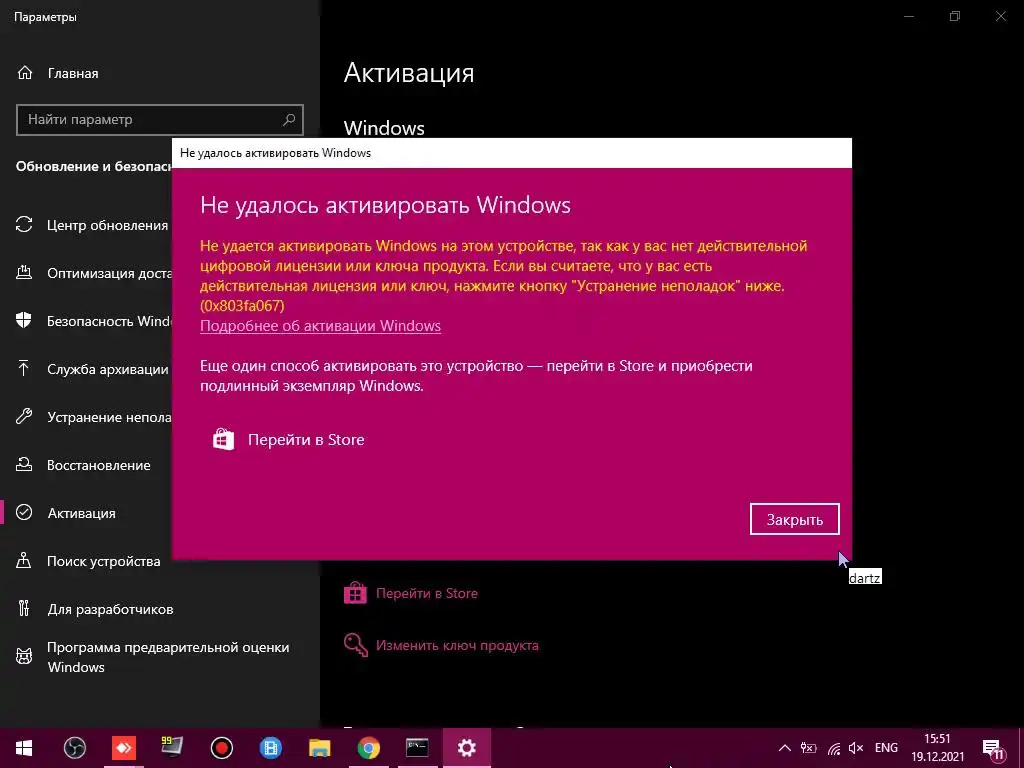Click Перейти в Store link below dialog

pyautogui.click(x=426, y=593)
